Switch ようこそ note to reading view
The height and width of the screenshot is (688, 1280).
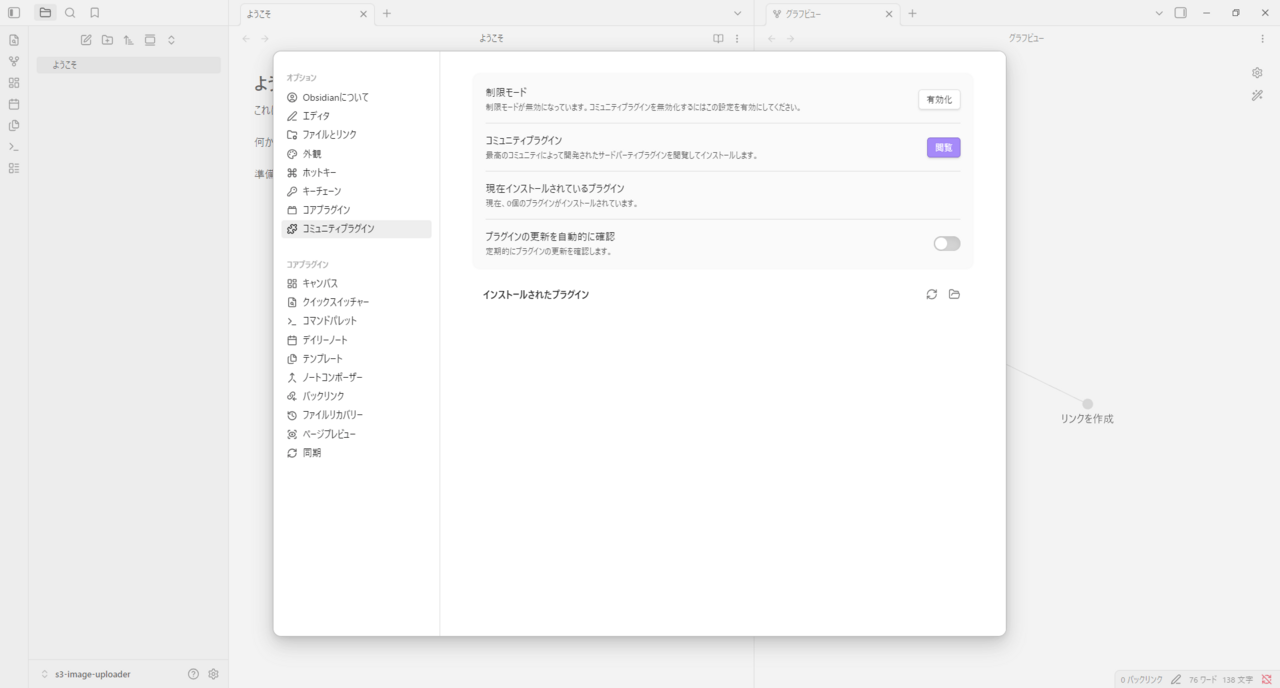click(x=718, y=39)
